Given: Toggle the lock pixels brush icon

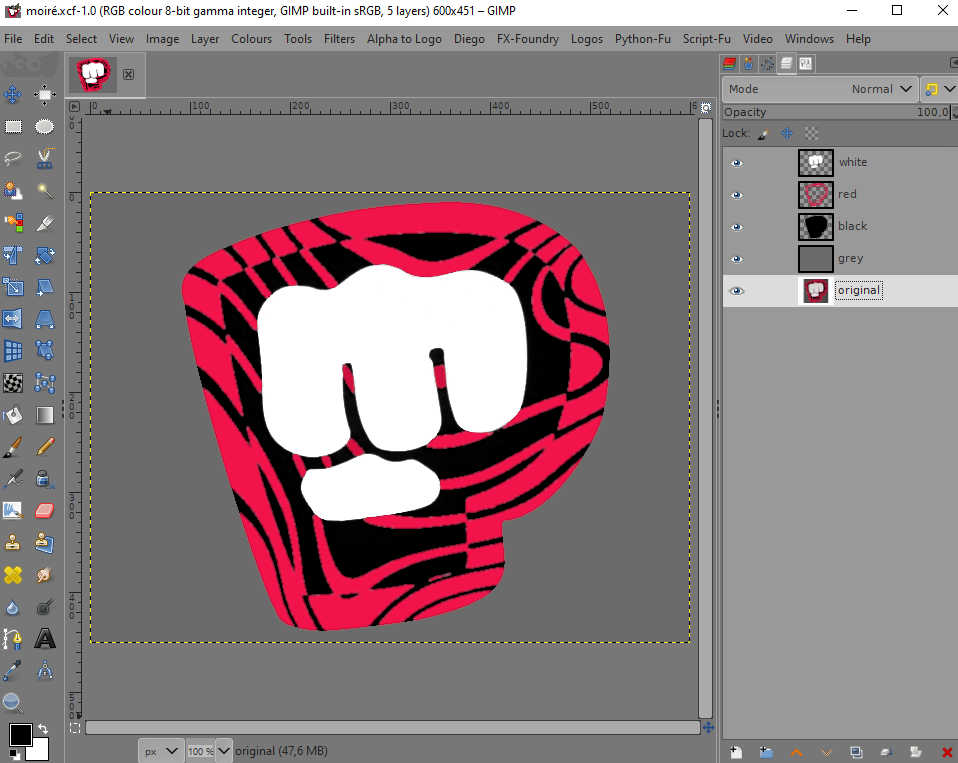Looking at the screenshot, I should tap(763, 133).
